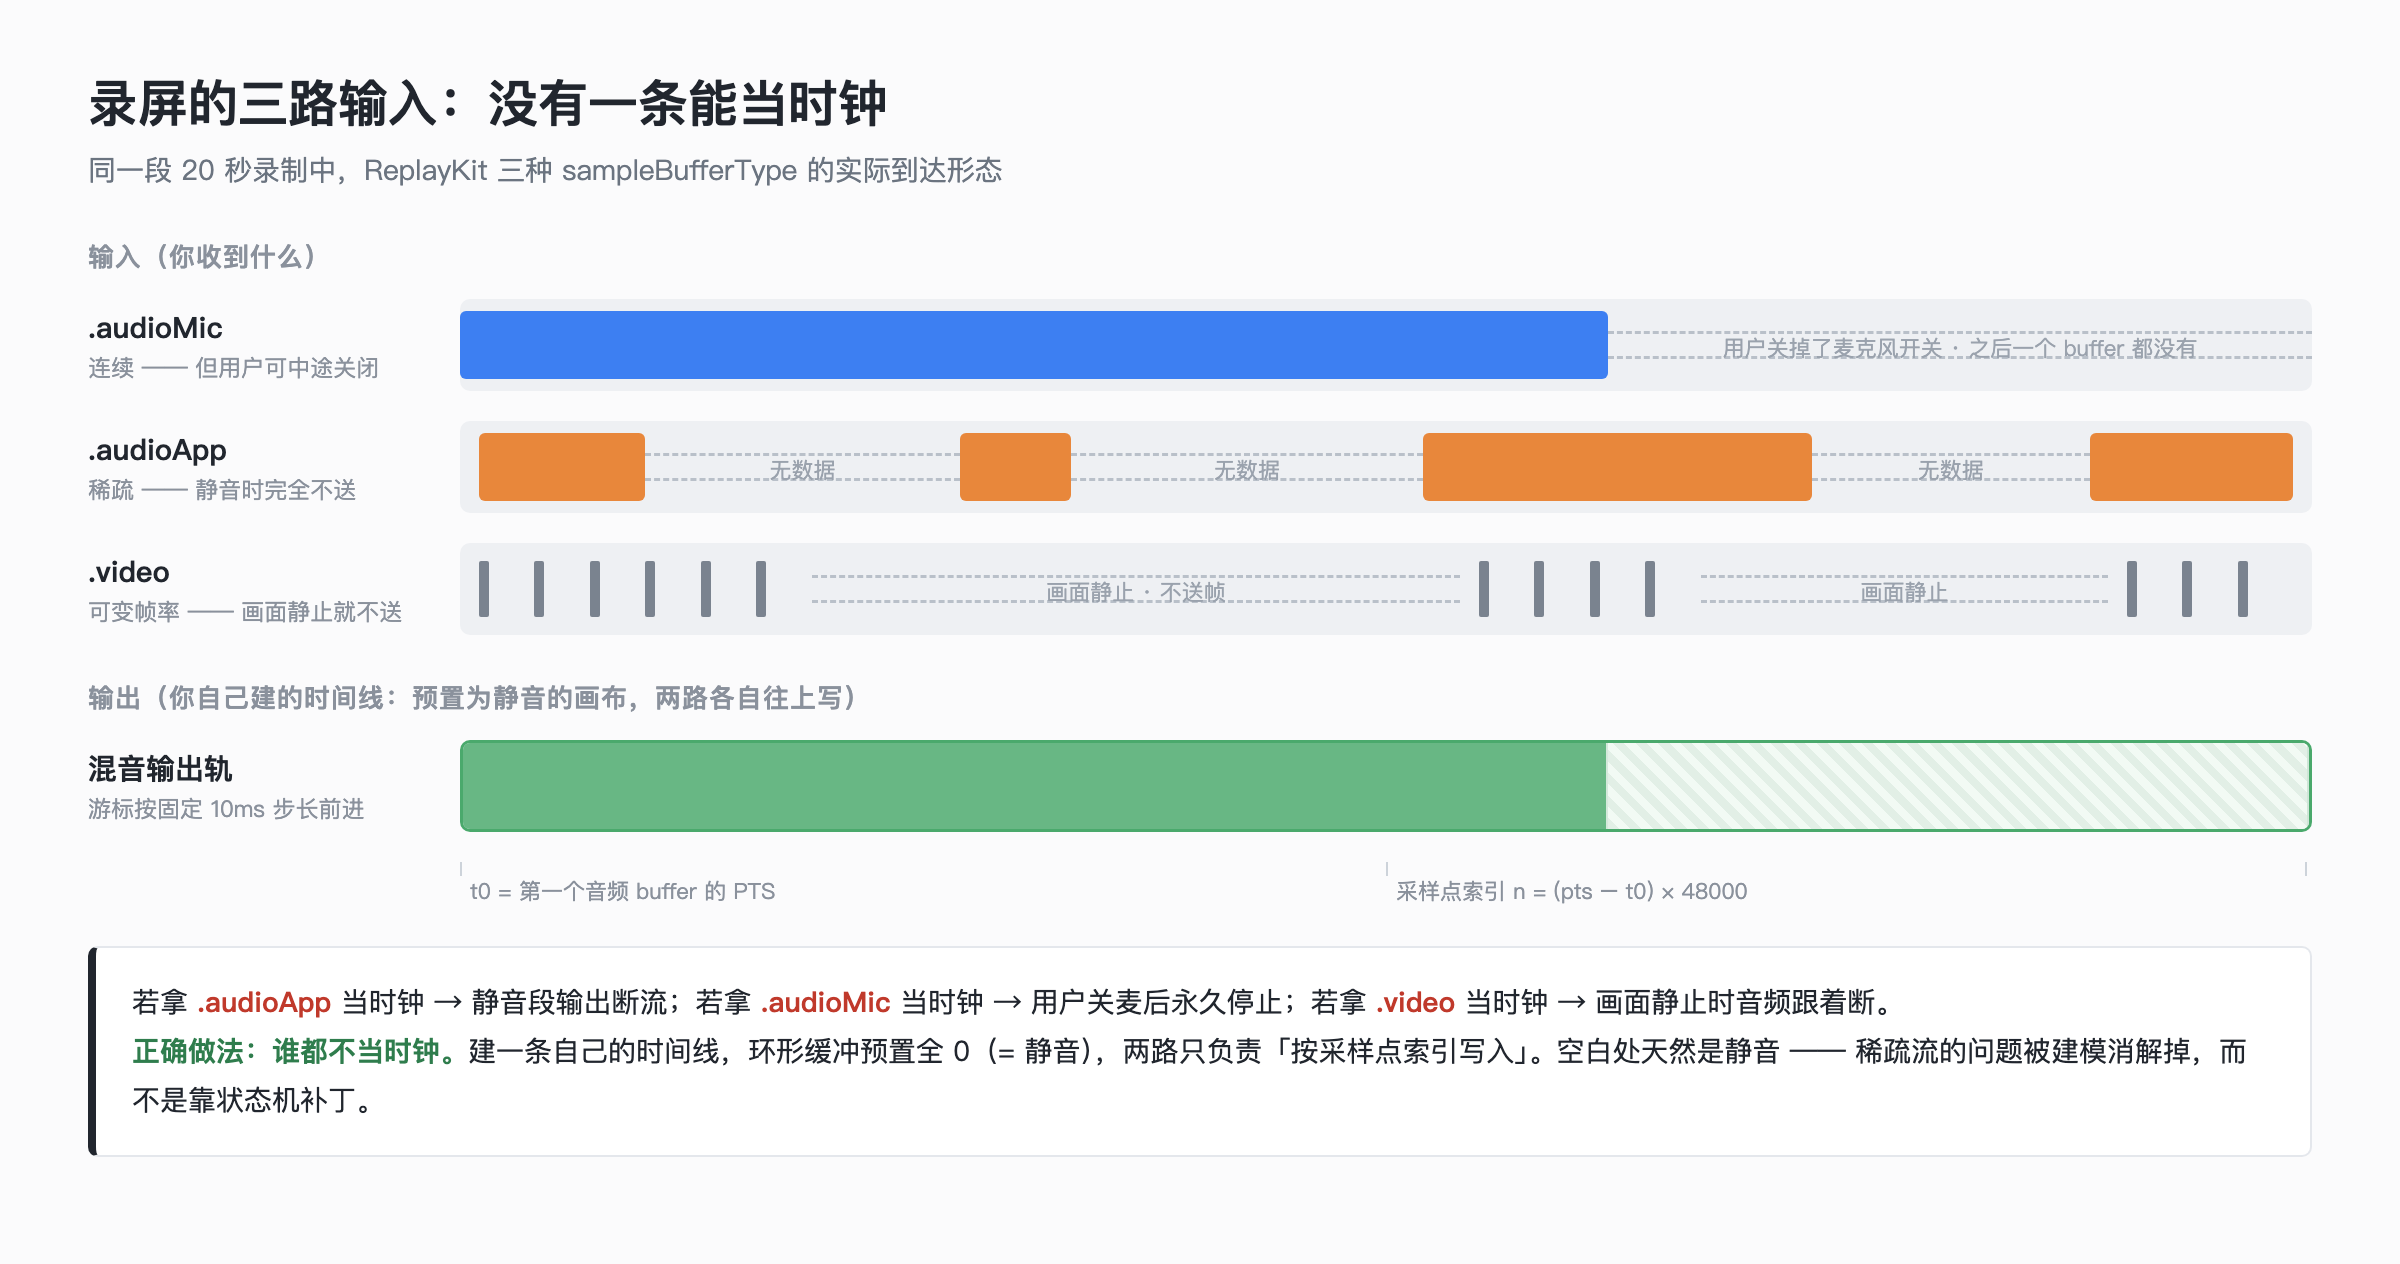This screenshot has width=2400, height=1264.
Task: Click the text 稀疏 —— 静音时完全不送
Action: click(222, 490)
